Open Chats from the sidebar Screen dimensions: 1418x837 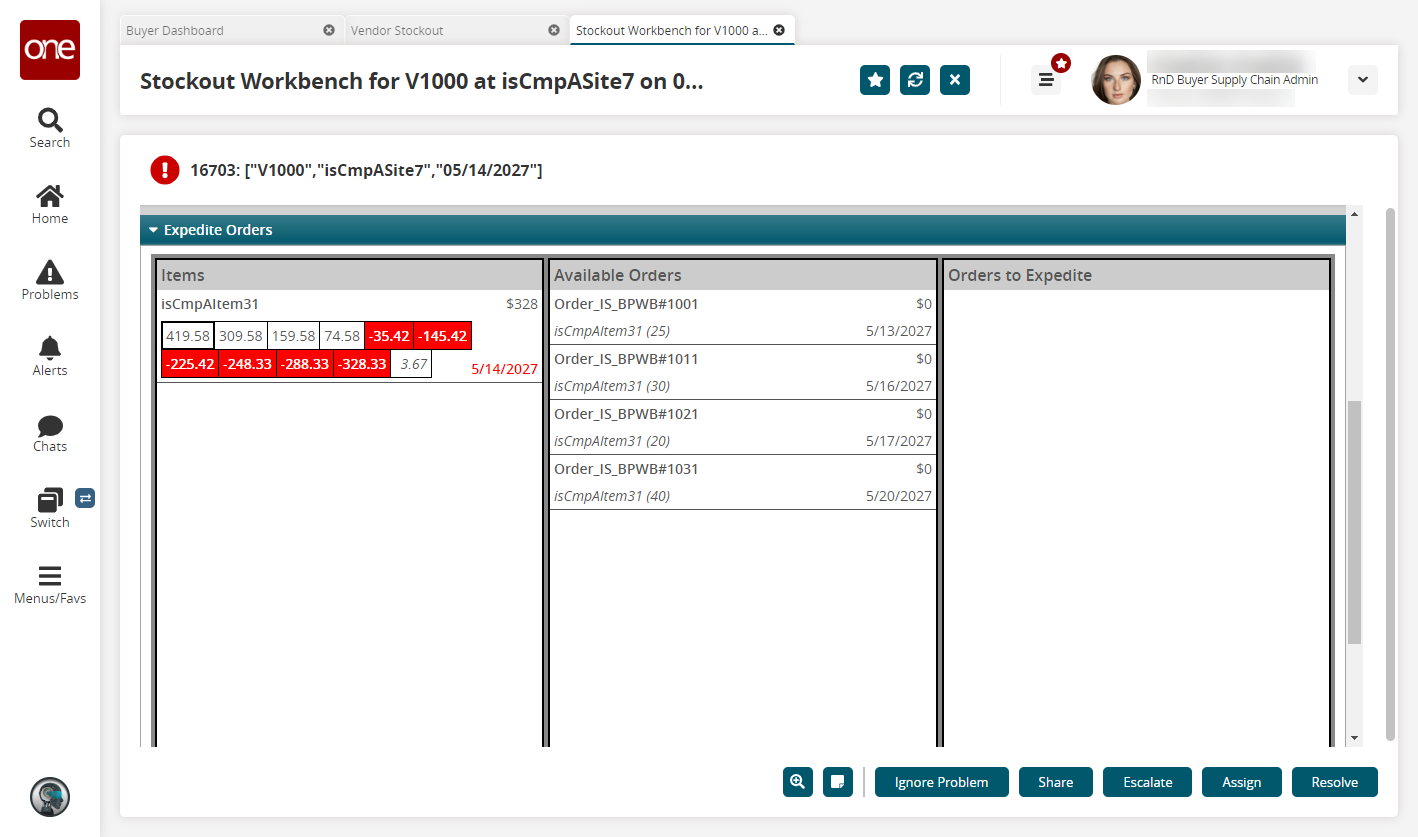pyautogui.click(x=50, y=432)
